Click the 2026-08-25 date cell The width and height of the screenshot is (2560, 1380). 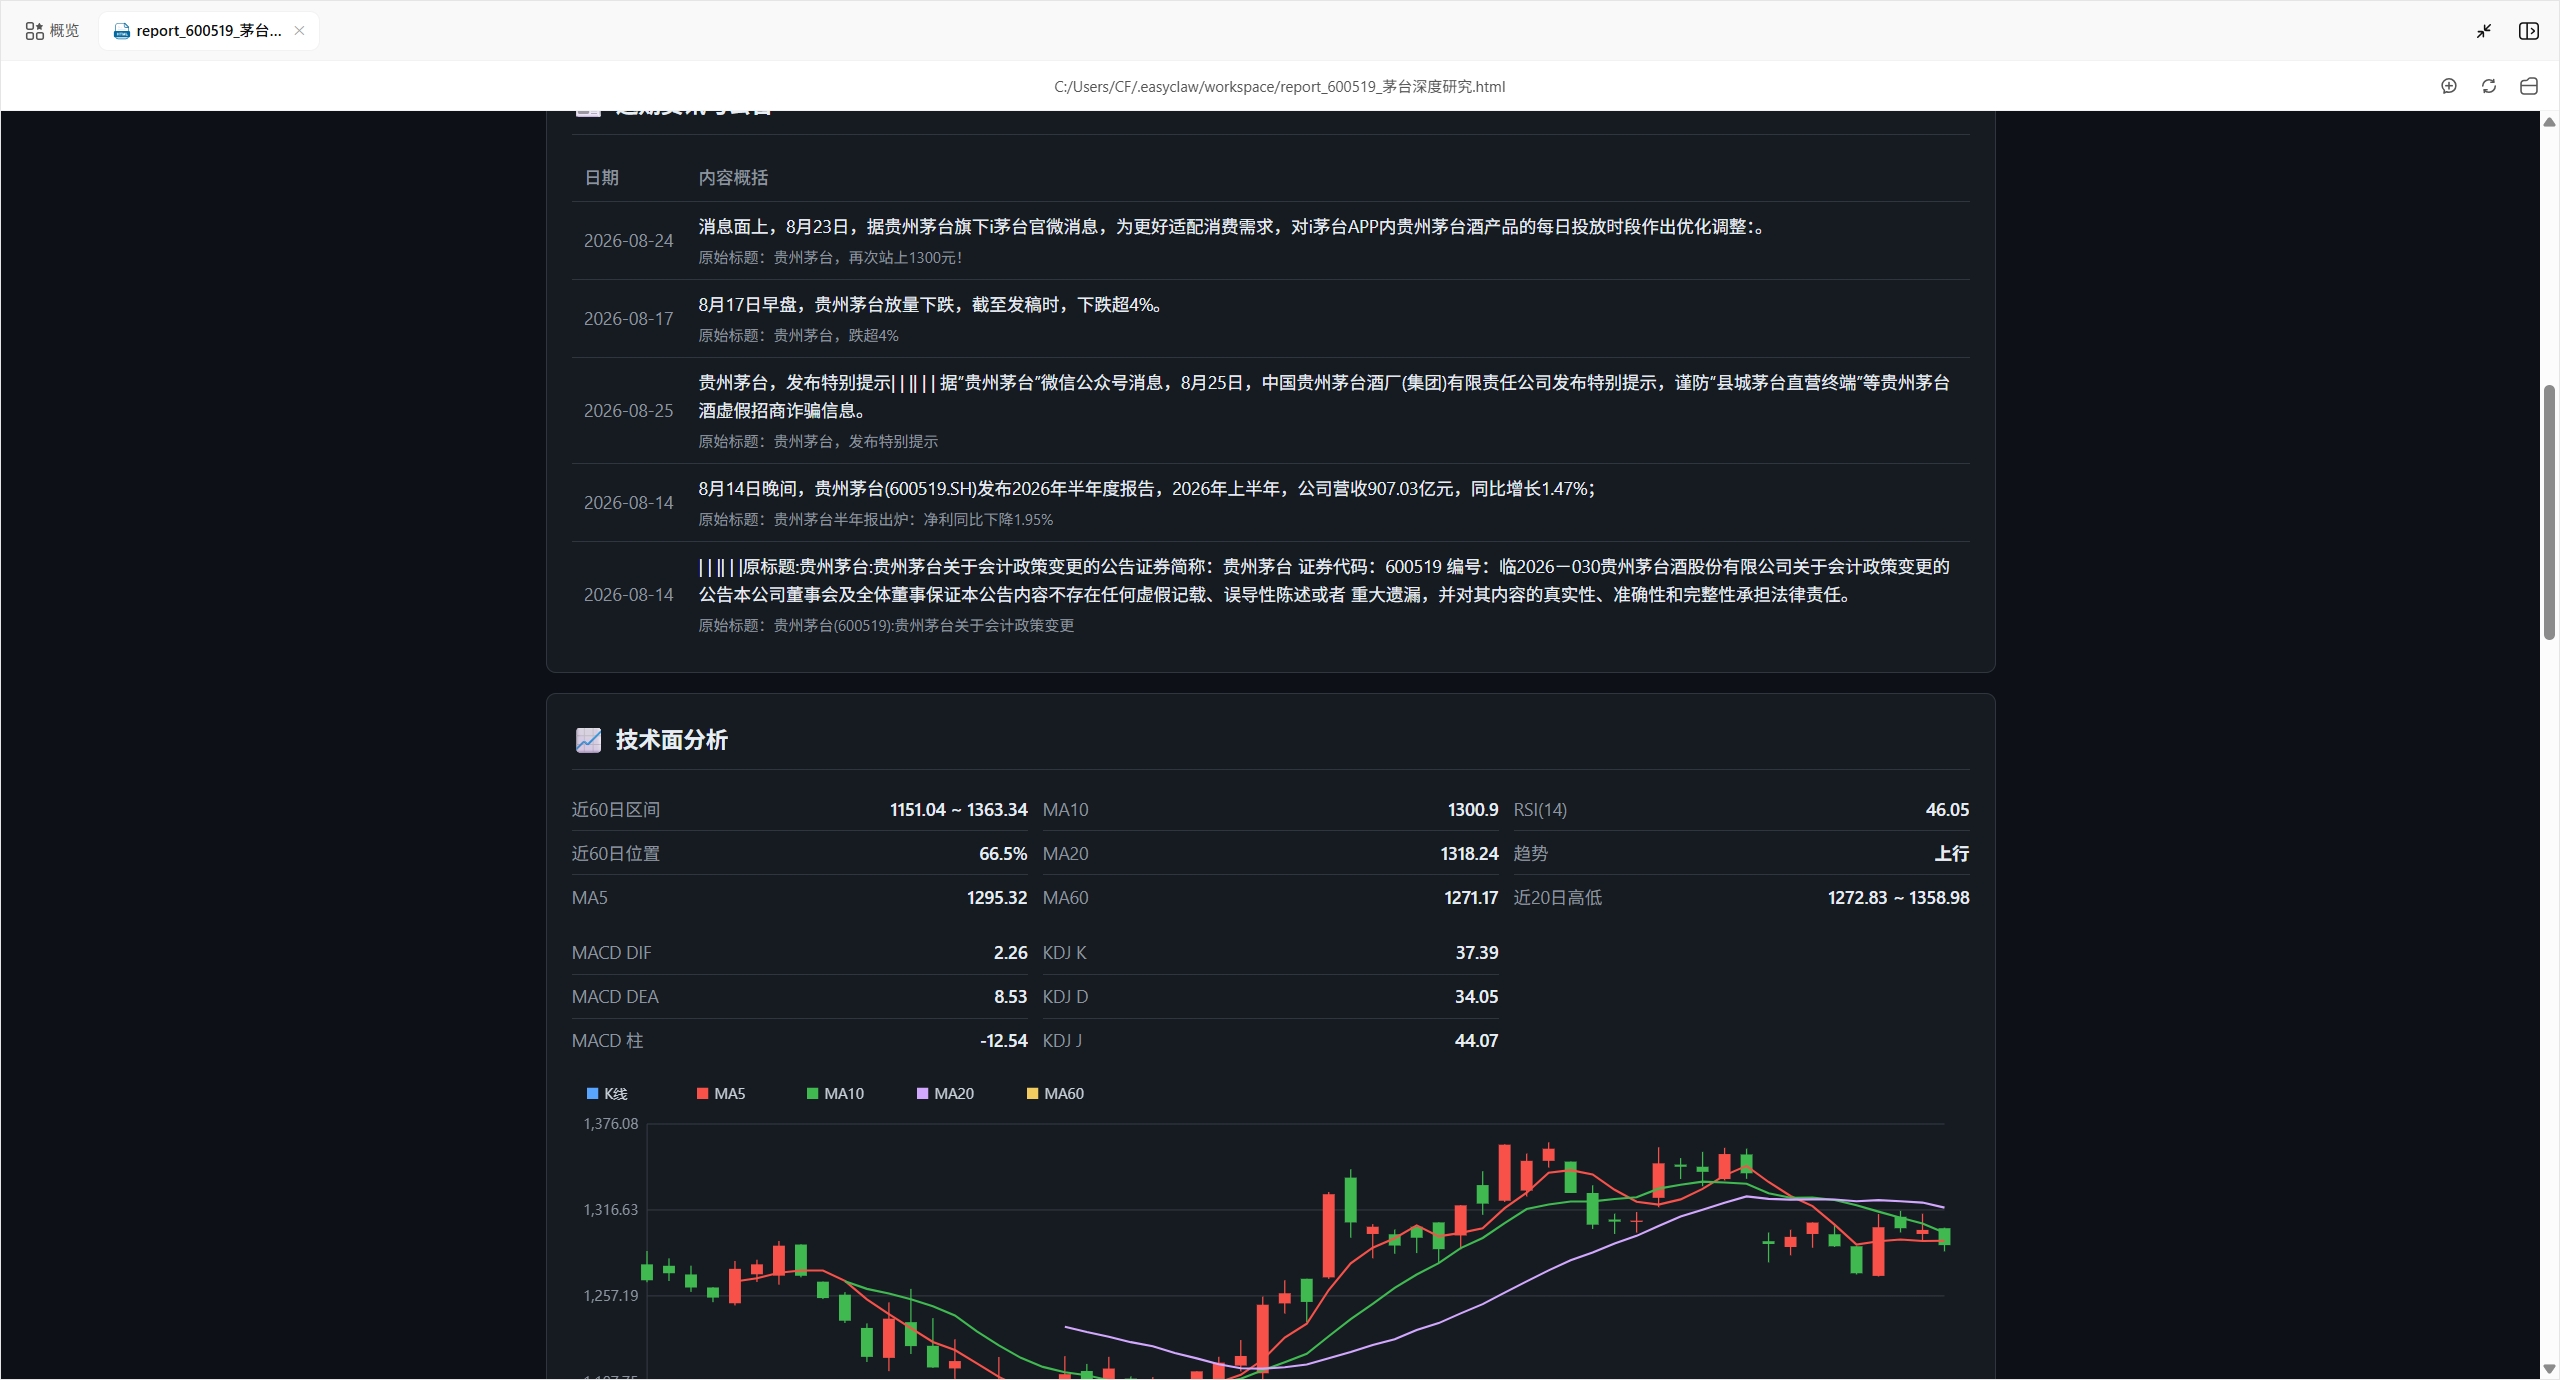click(628, 411)
